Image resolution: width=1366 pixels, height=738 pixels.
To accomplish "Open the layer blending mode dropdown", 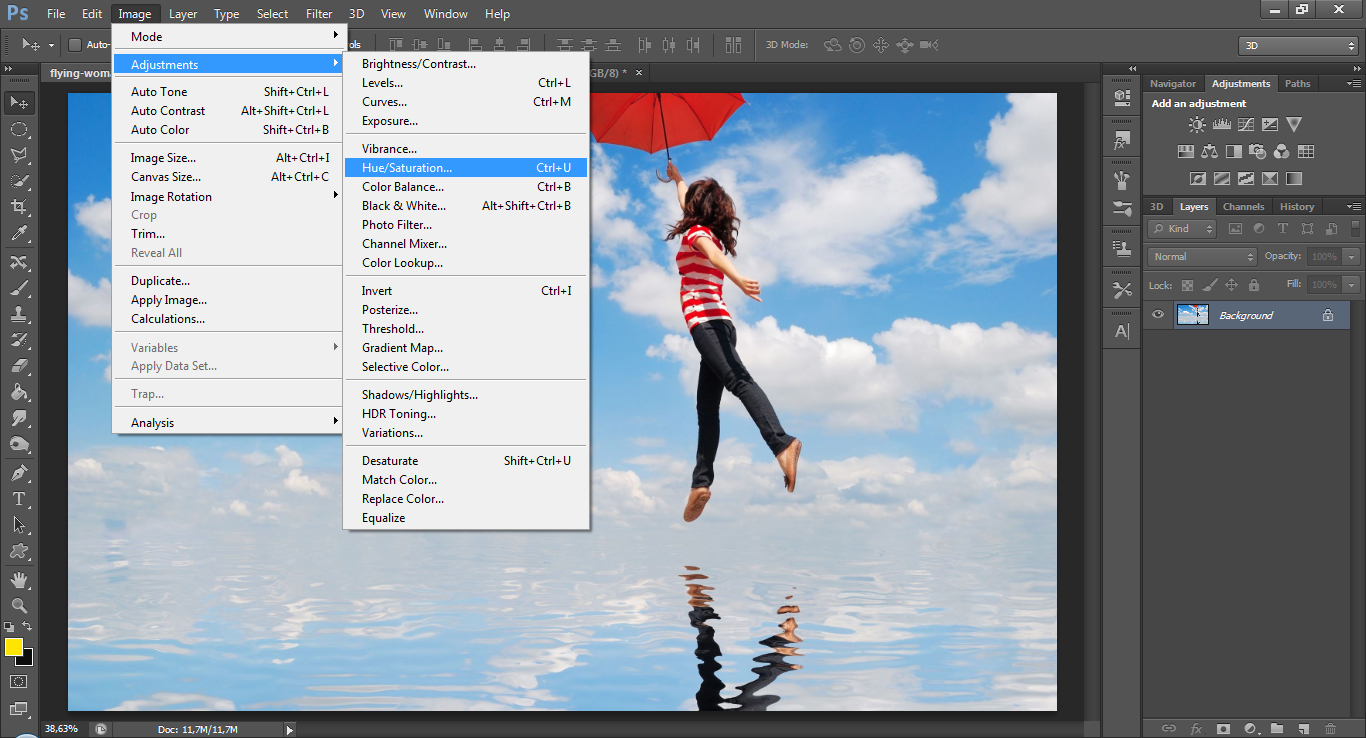I will click(x=1201, y=256).
